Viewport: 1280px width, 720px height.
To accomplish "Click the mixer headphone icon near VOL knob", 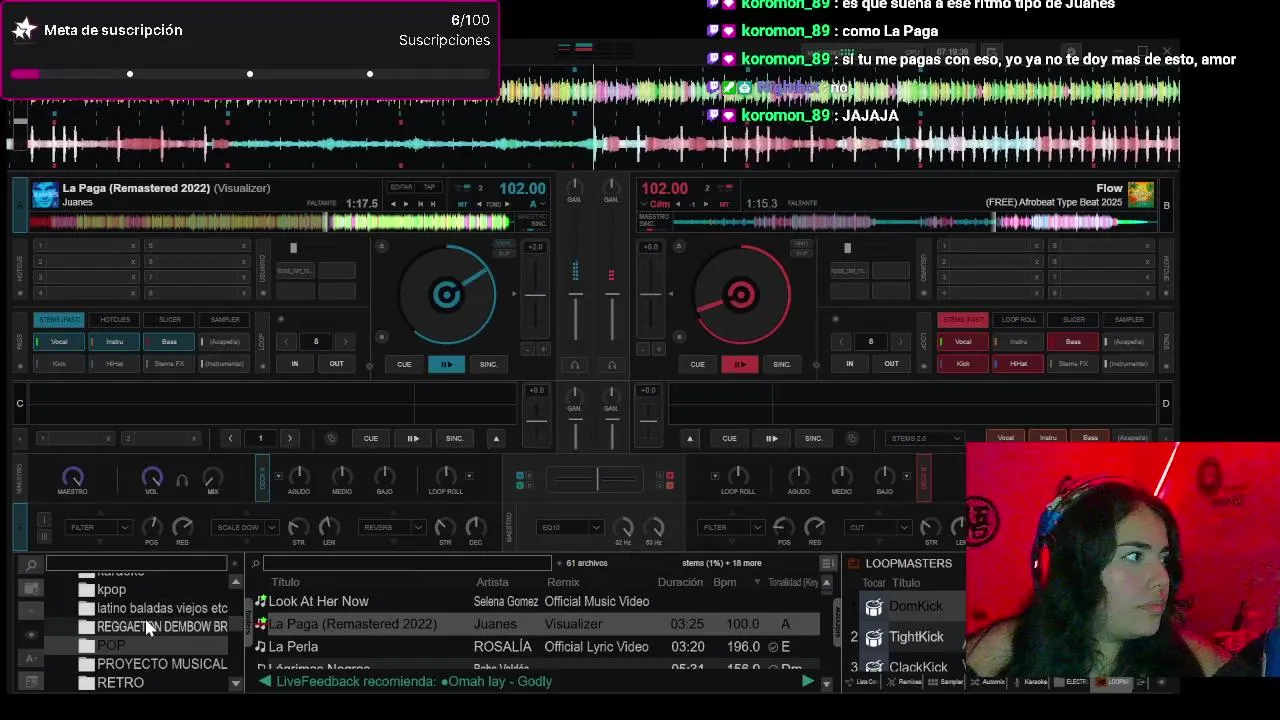I will pyautogui.click(x=182, y=480).
